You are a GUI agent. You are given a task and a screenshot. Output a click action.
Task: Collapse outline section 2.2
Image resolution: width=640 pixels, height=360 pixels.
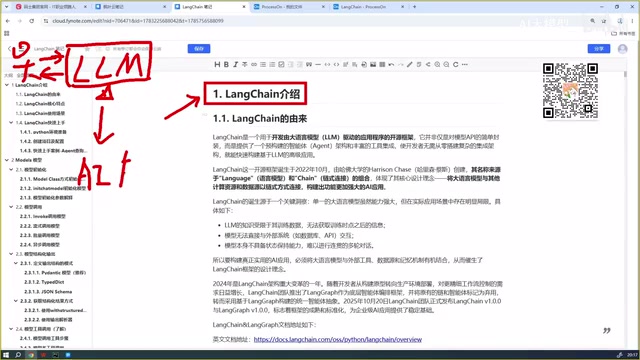coord(11,207)
